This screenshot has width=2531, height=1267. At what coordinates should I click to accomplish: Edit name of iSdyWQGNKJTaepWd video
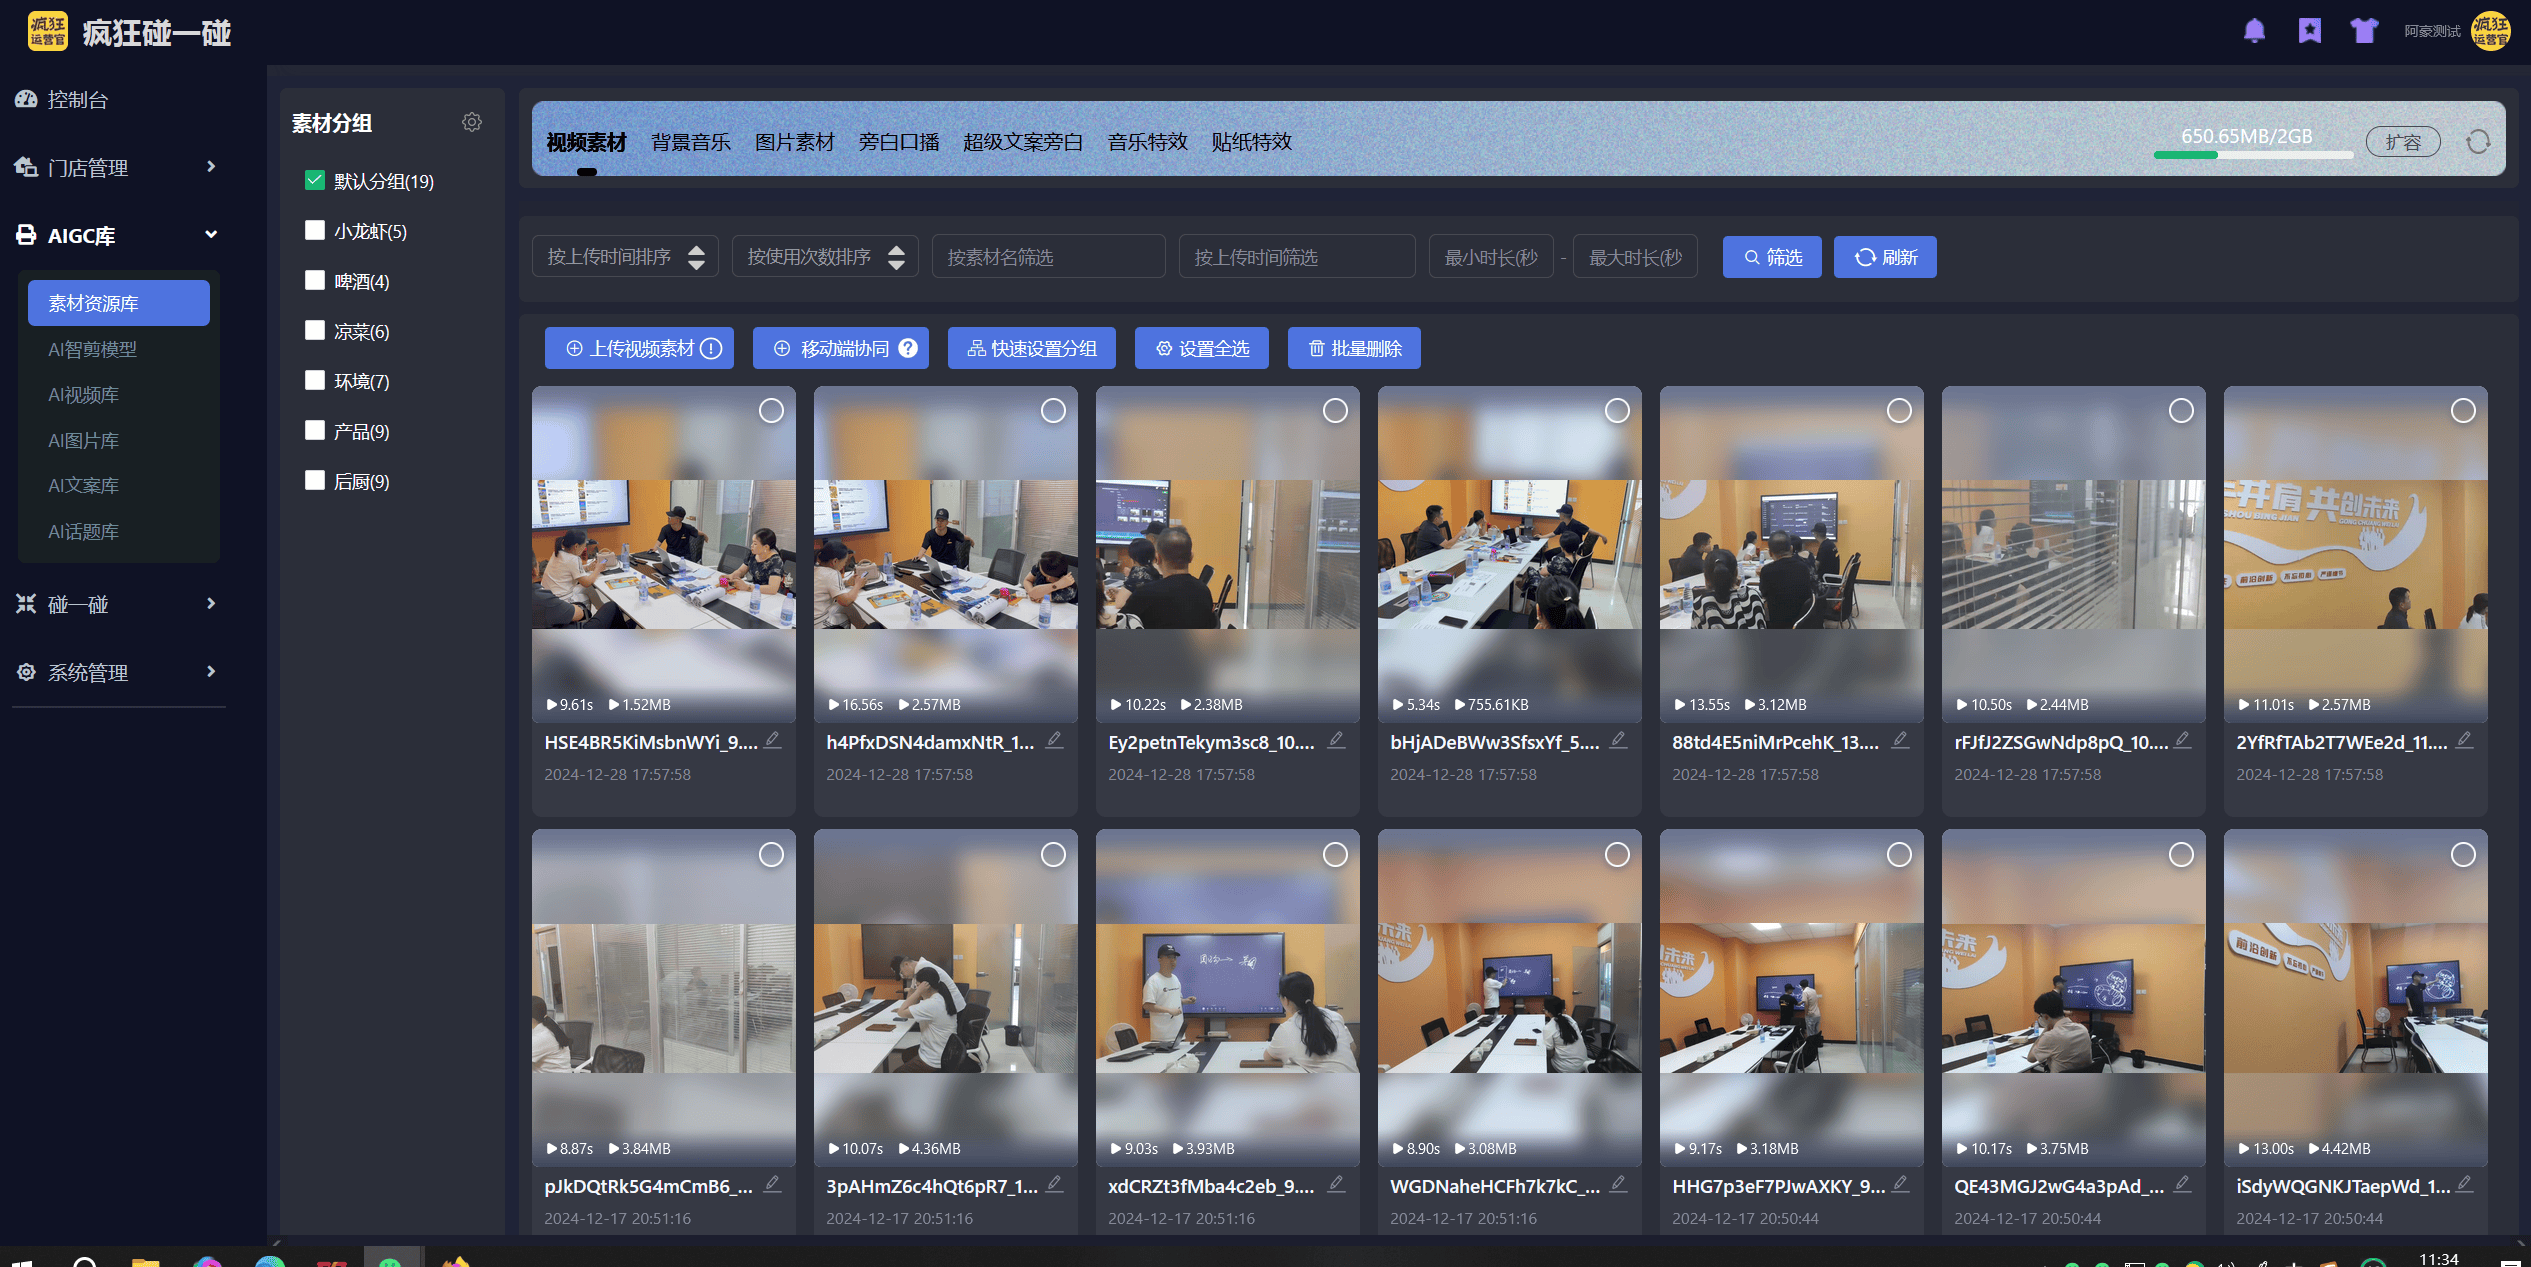pyautogui.click(x=2465, y=1184)
